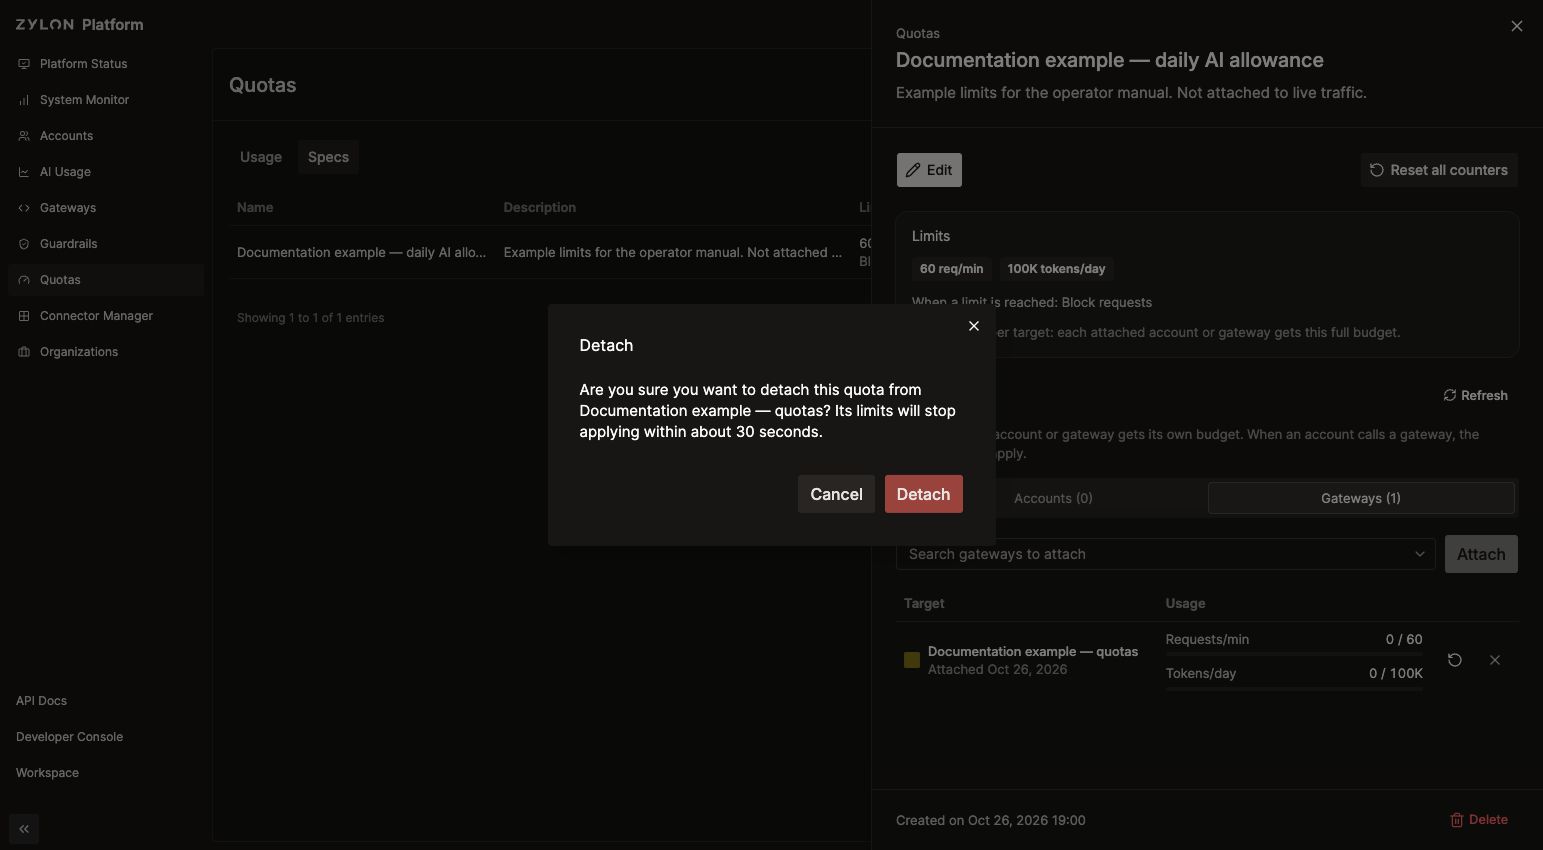Cancel the detach confirmation
Viewport: 1543px width, 850px height.
point(836,494)
